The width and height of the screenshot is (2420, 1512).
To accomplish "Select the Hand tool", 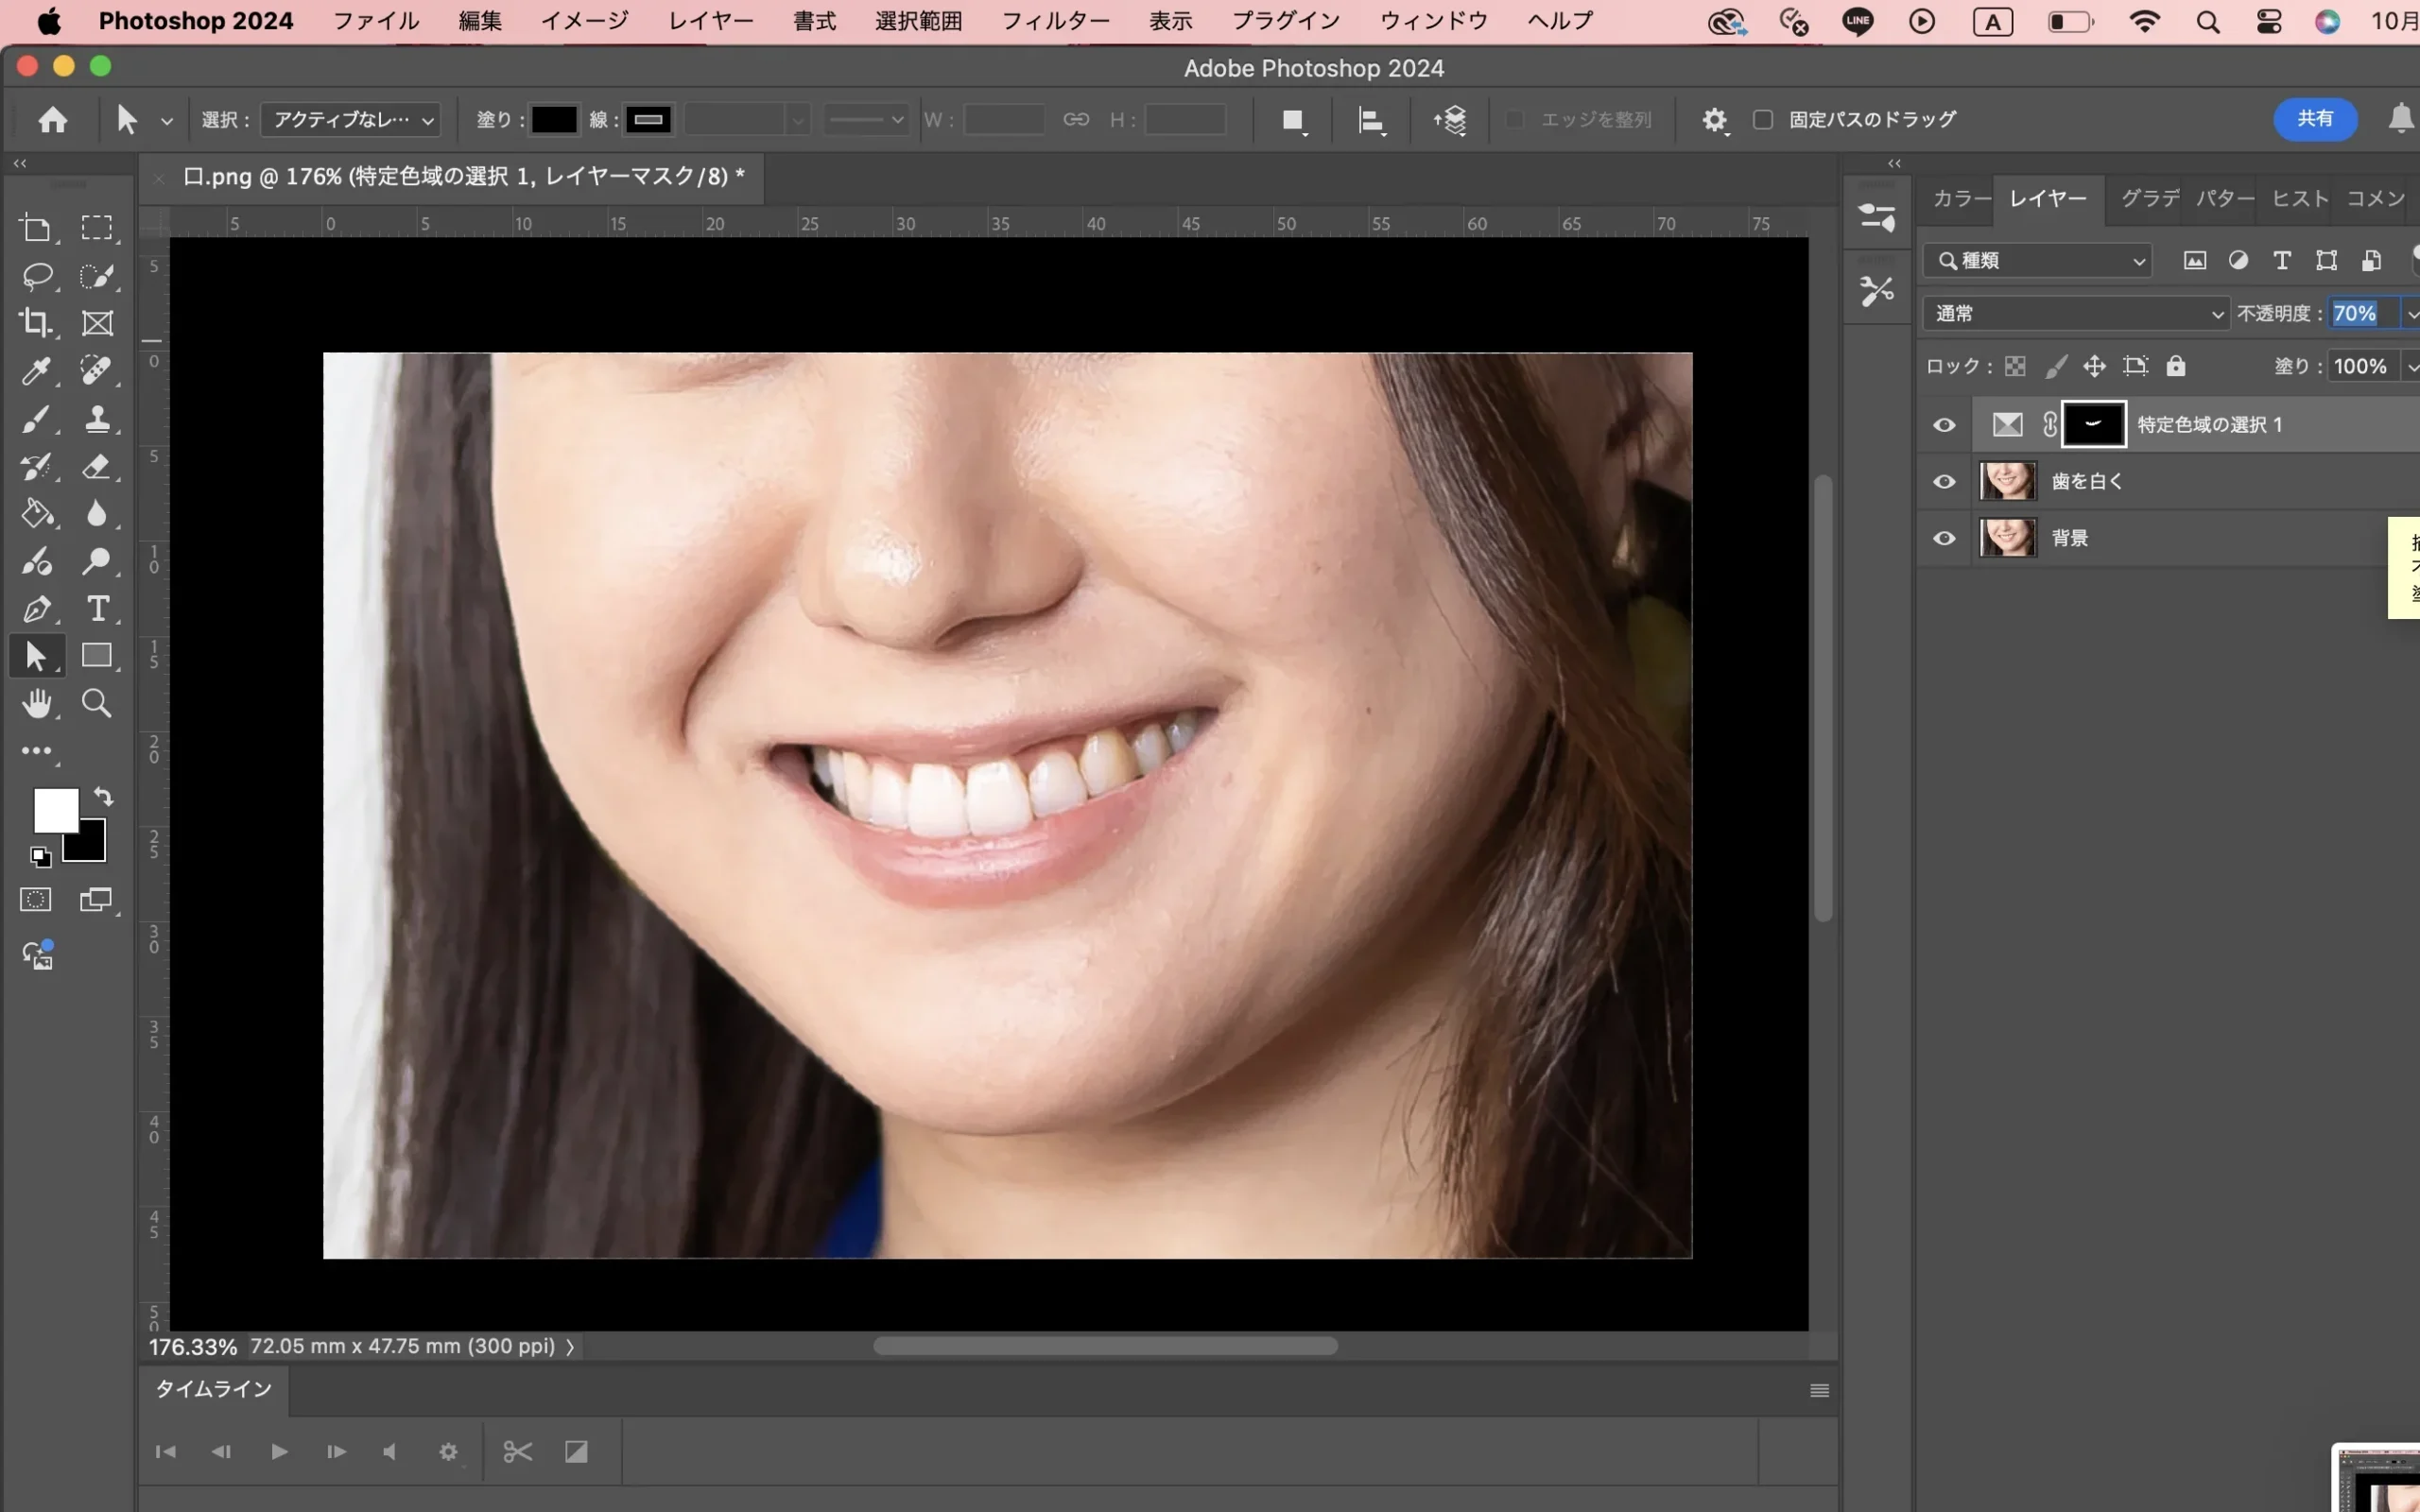I will pos(37,703).
